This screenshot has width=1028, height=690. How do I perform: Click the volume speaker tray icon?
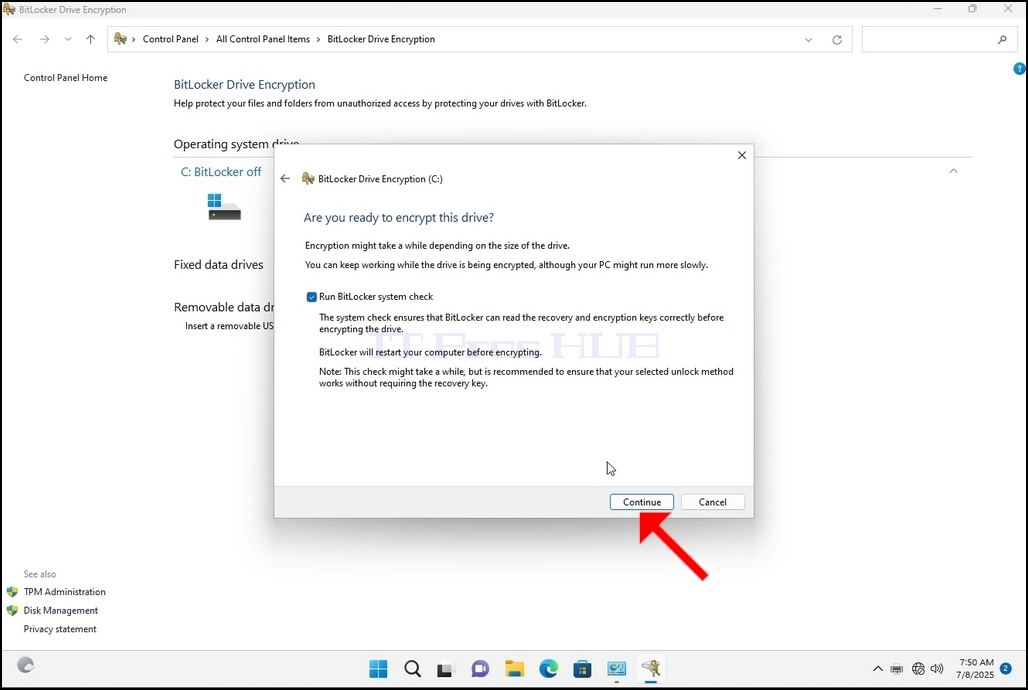tap(937, 669)
